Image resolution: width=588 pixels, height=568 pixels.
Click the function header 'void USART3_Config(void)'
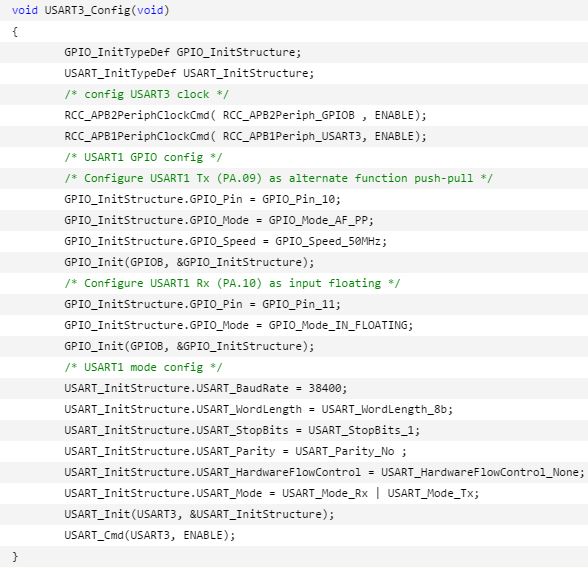coord(90,10)
